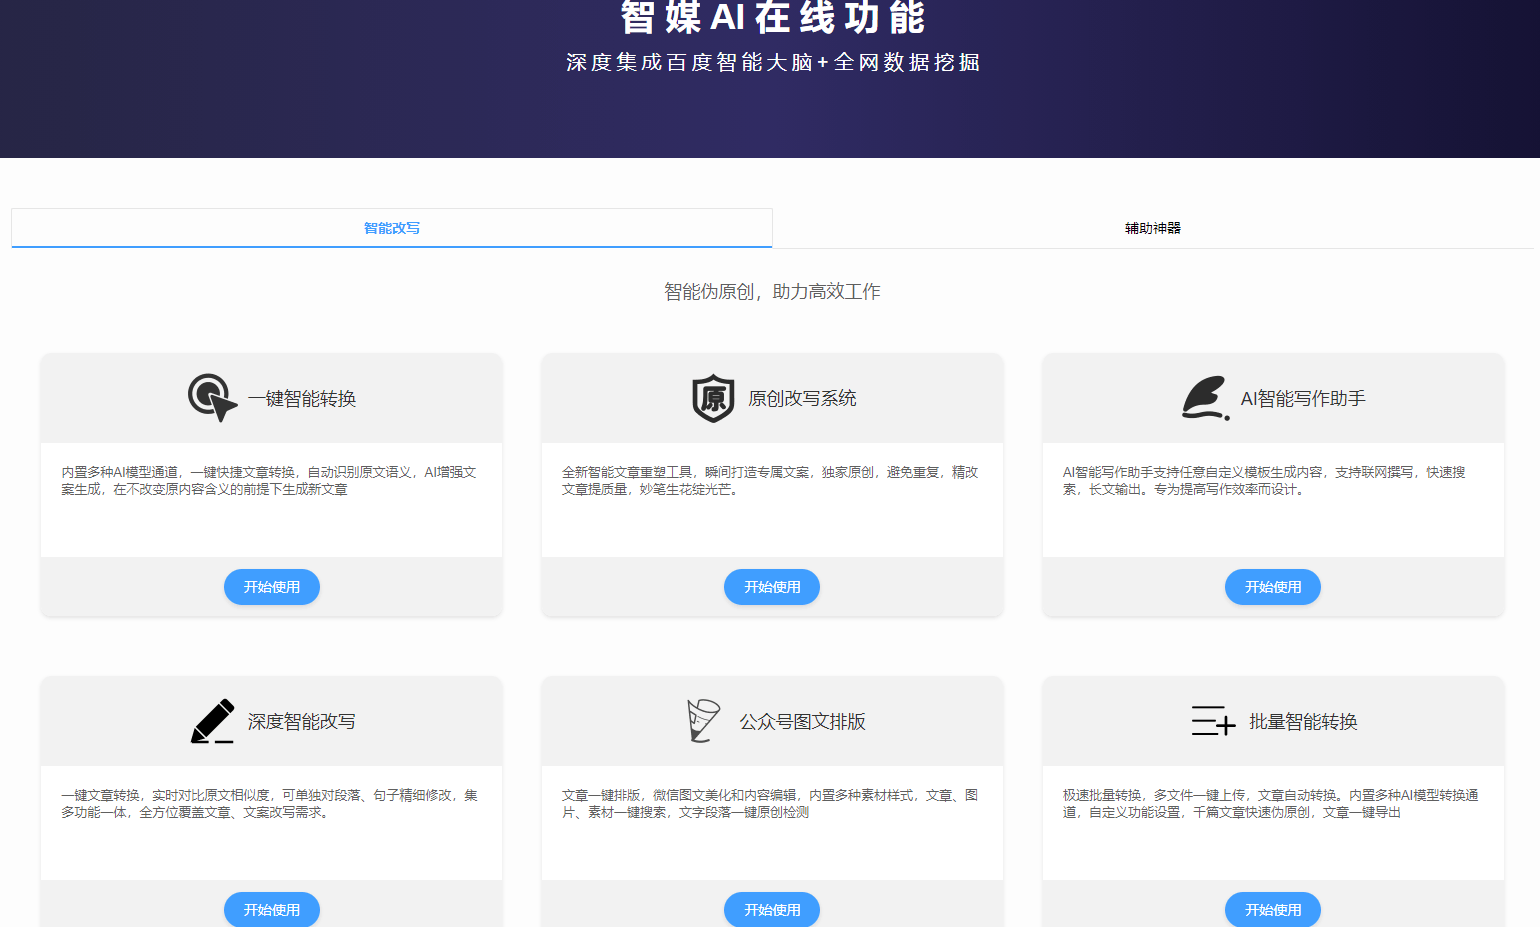This screenshot has width=1540, height=927.
Task: Launch 公众号图文排版 with its 开始使用 button
Action: pyautogui.click(x=771, y=909)
